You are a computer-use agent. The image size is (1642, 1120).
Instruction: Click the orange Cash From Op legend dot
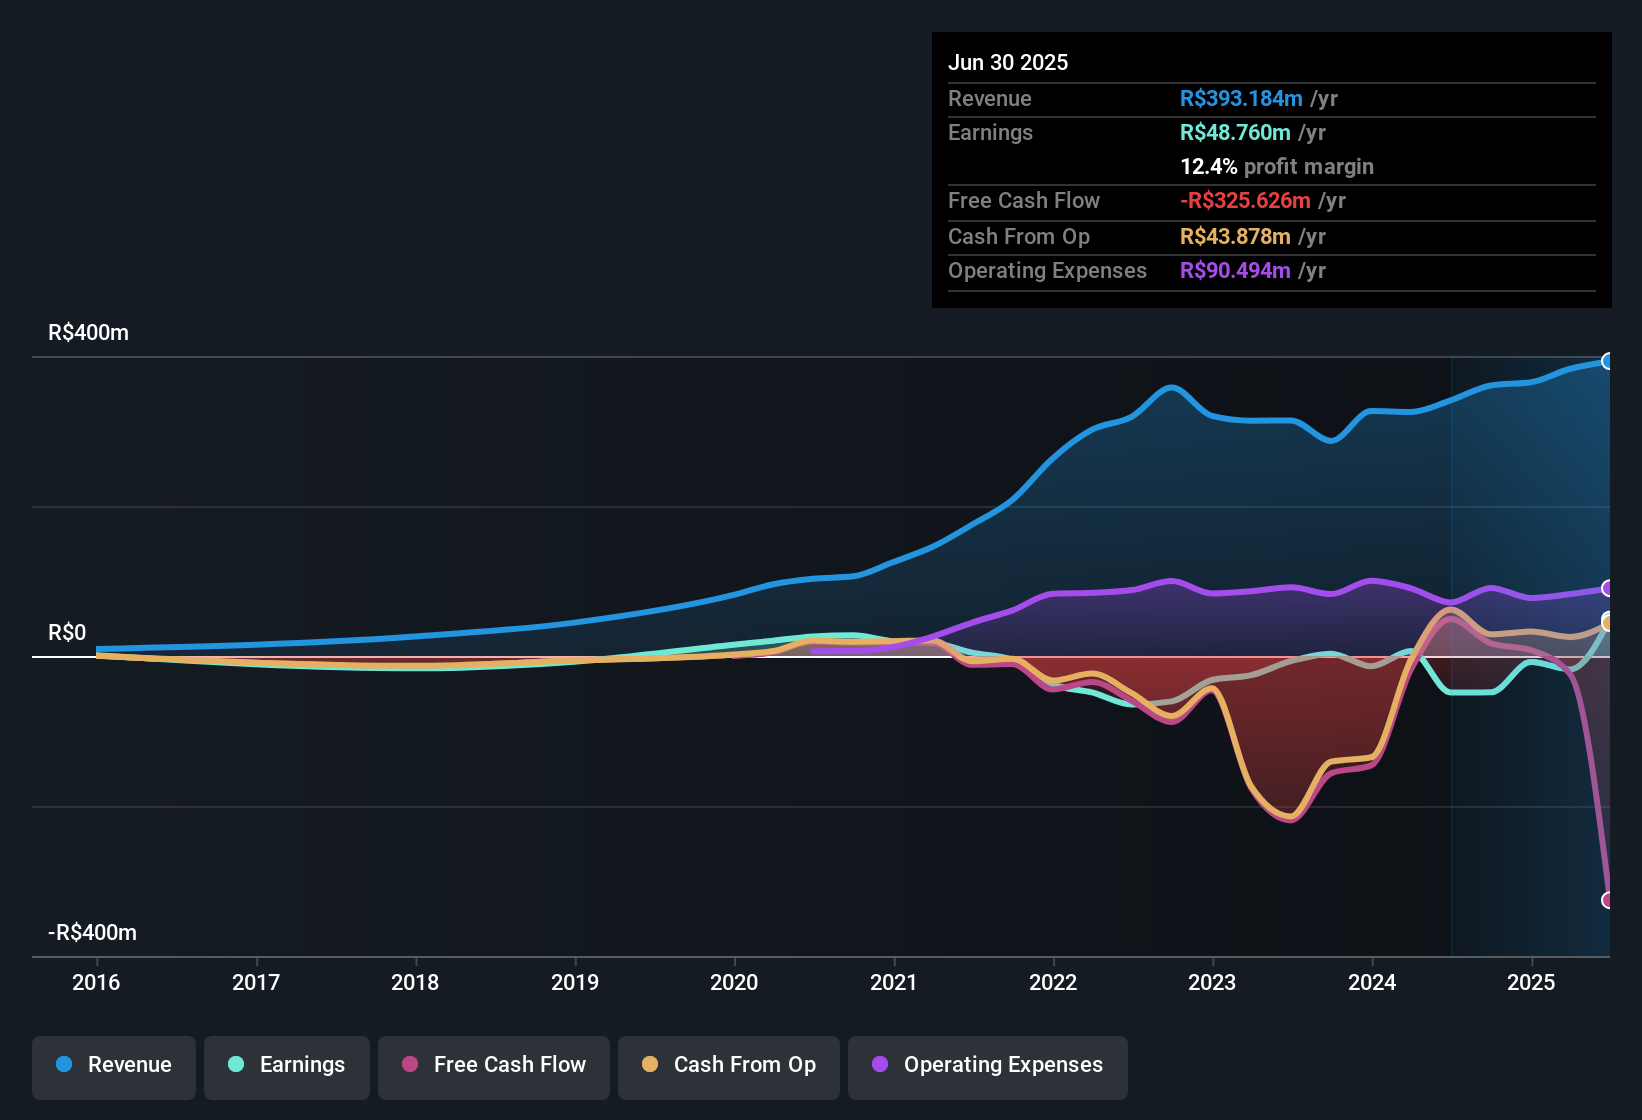(650, 1065)
